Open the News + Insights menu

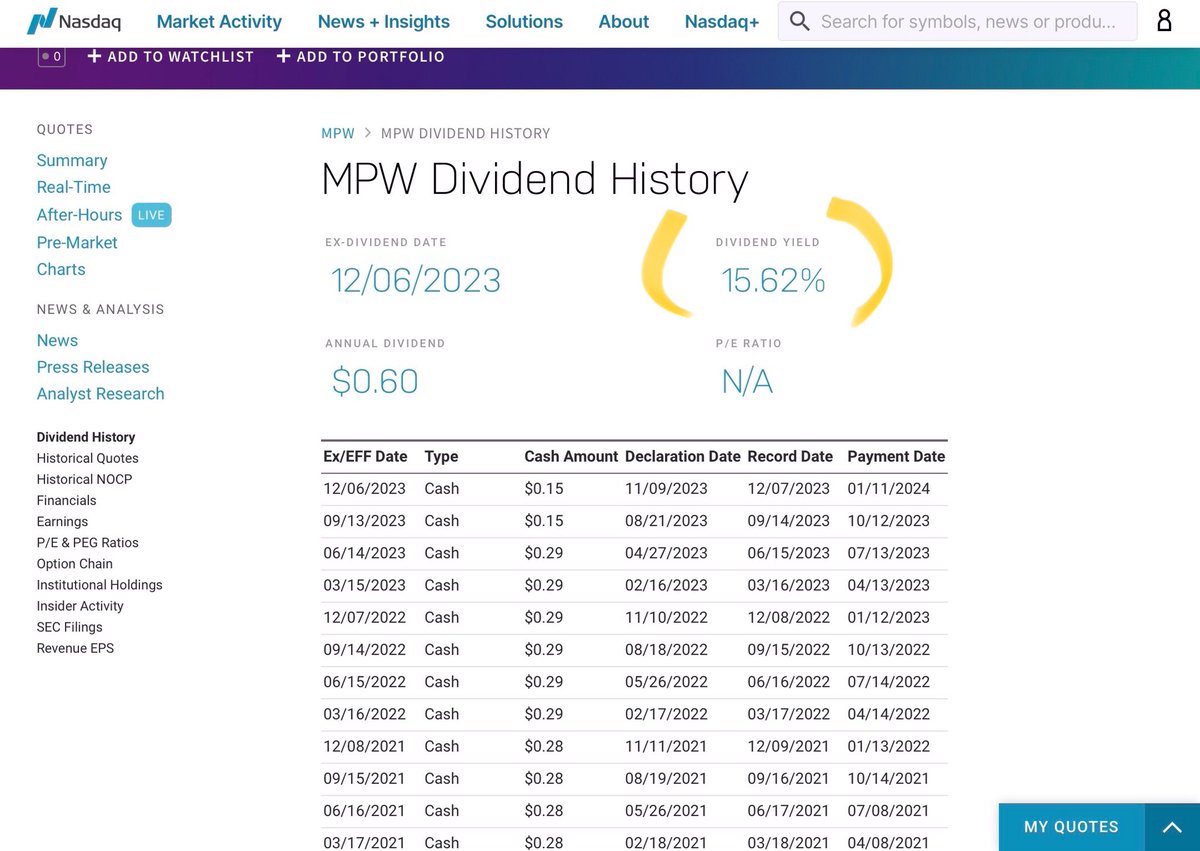(x=384, y=21)
